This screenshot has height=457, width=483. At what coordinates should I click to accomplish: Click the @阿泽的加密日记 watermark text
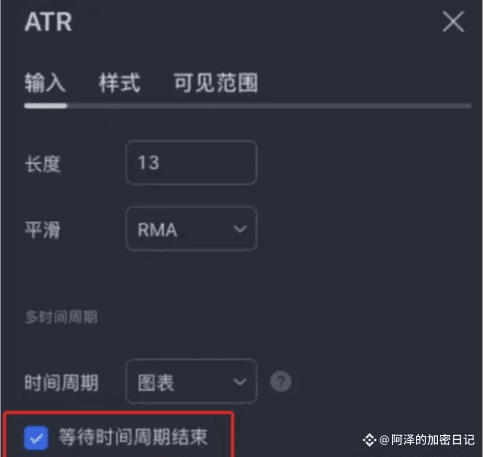coord(427,440)
